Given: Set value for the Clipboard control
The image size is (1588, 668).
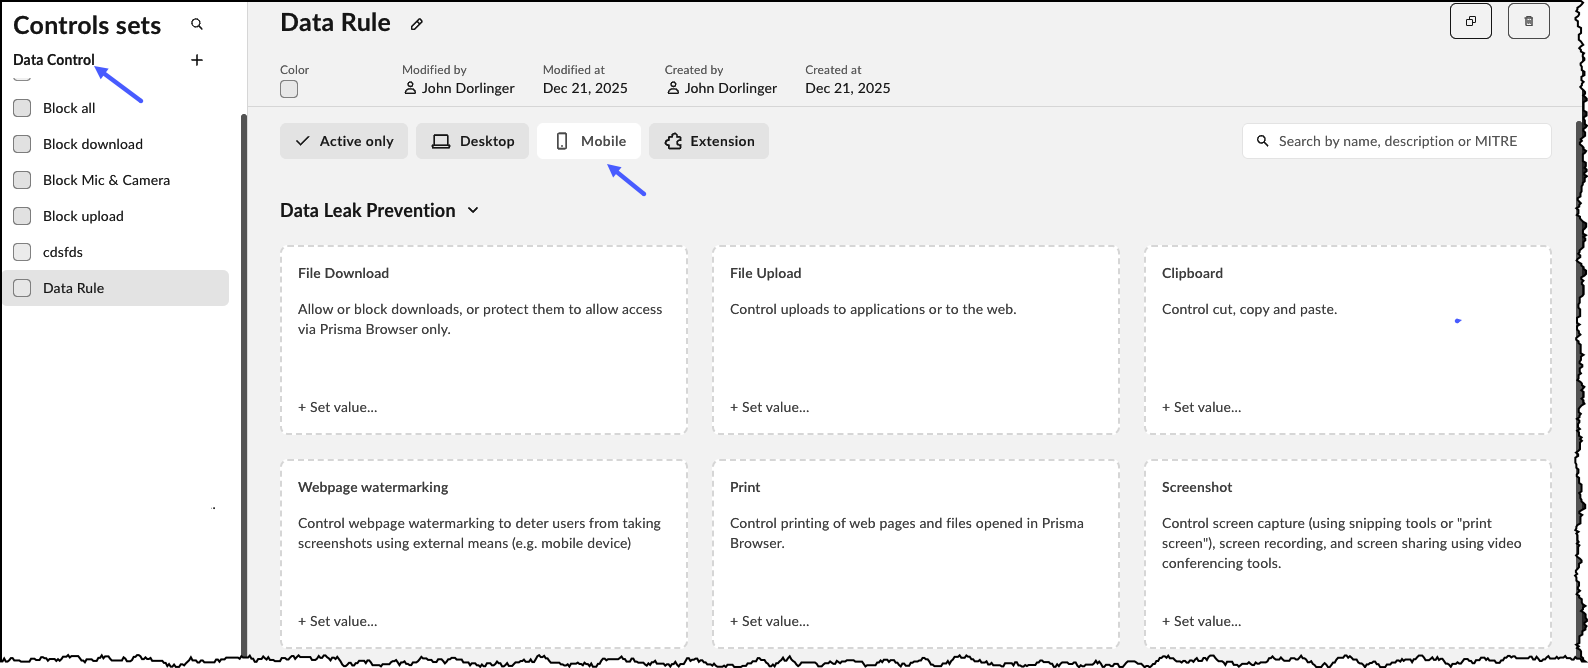Looking at the screenshot, I should [x=1202, y=407].
